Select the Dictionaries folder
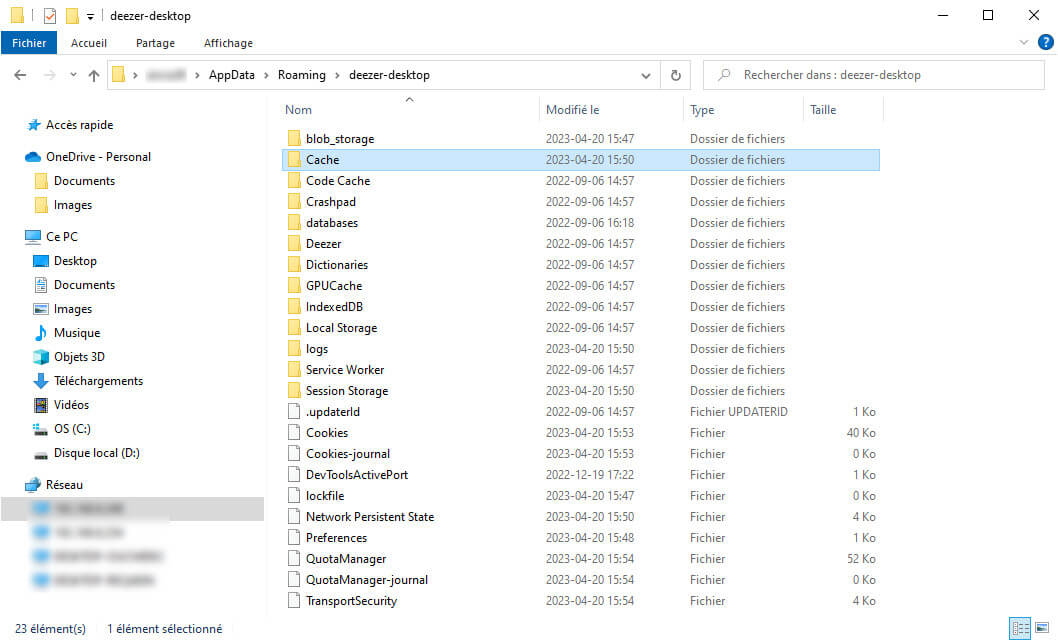Screen dimensions: 1058x641 (x=337, y=264)
